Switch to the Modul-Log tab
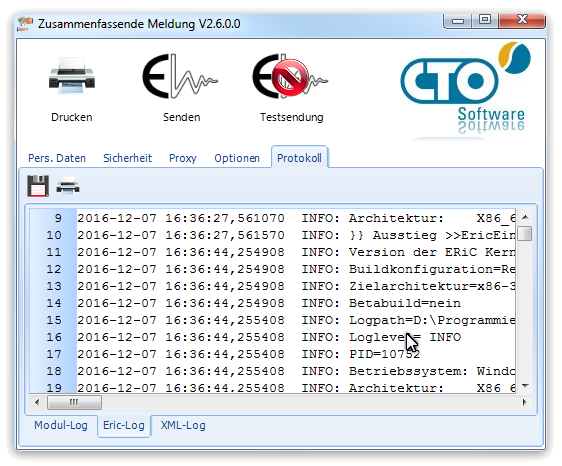The width and height of the screenshot is (562, 466). point(61,425)
